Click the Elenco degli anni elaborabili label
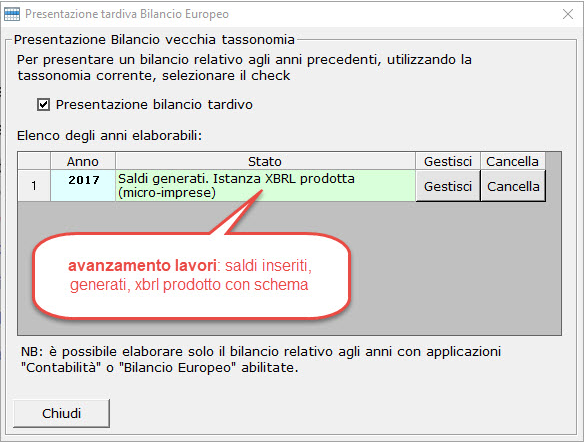586x444 pixels. (110, 136)
